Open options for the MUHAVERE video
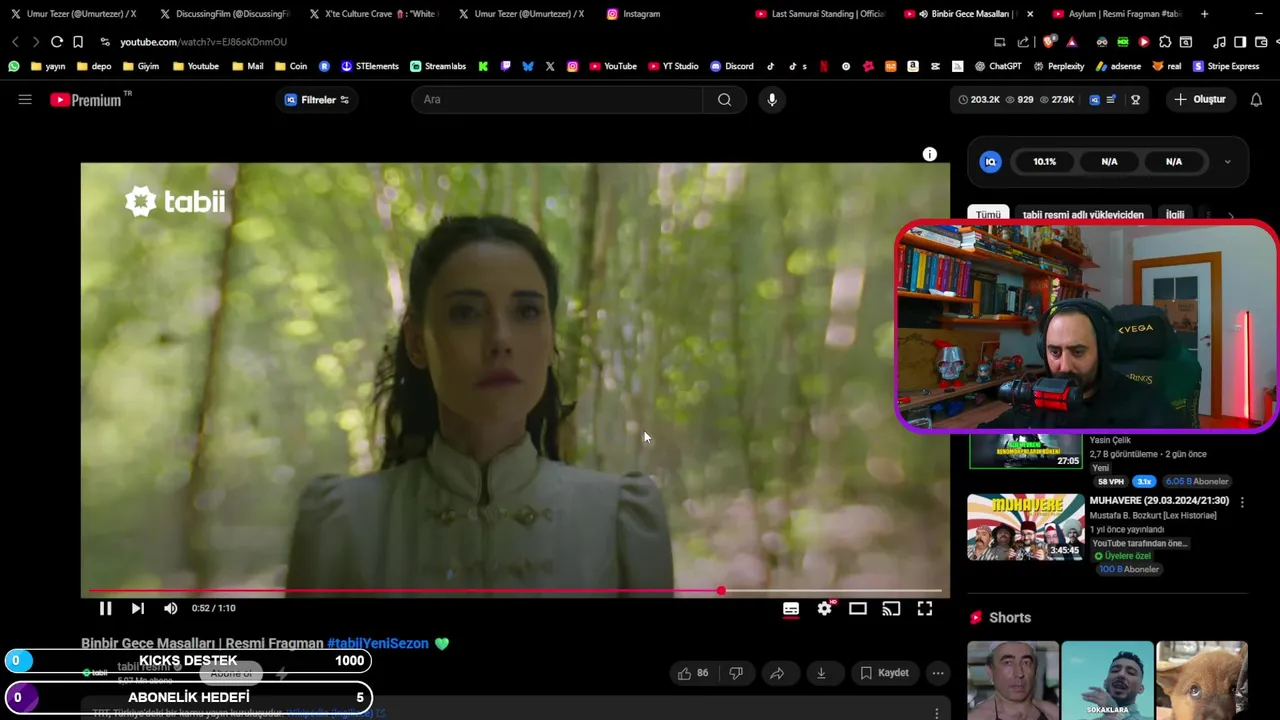Viewport: 1280px width, 720px height. coord(1242,502)
